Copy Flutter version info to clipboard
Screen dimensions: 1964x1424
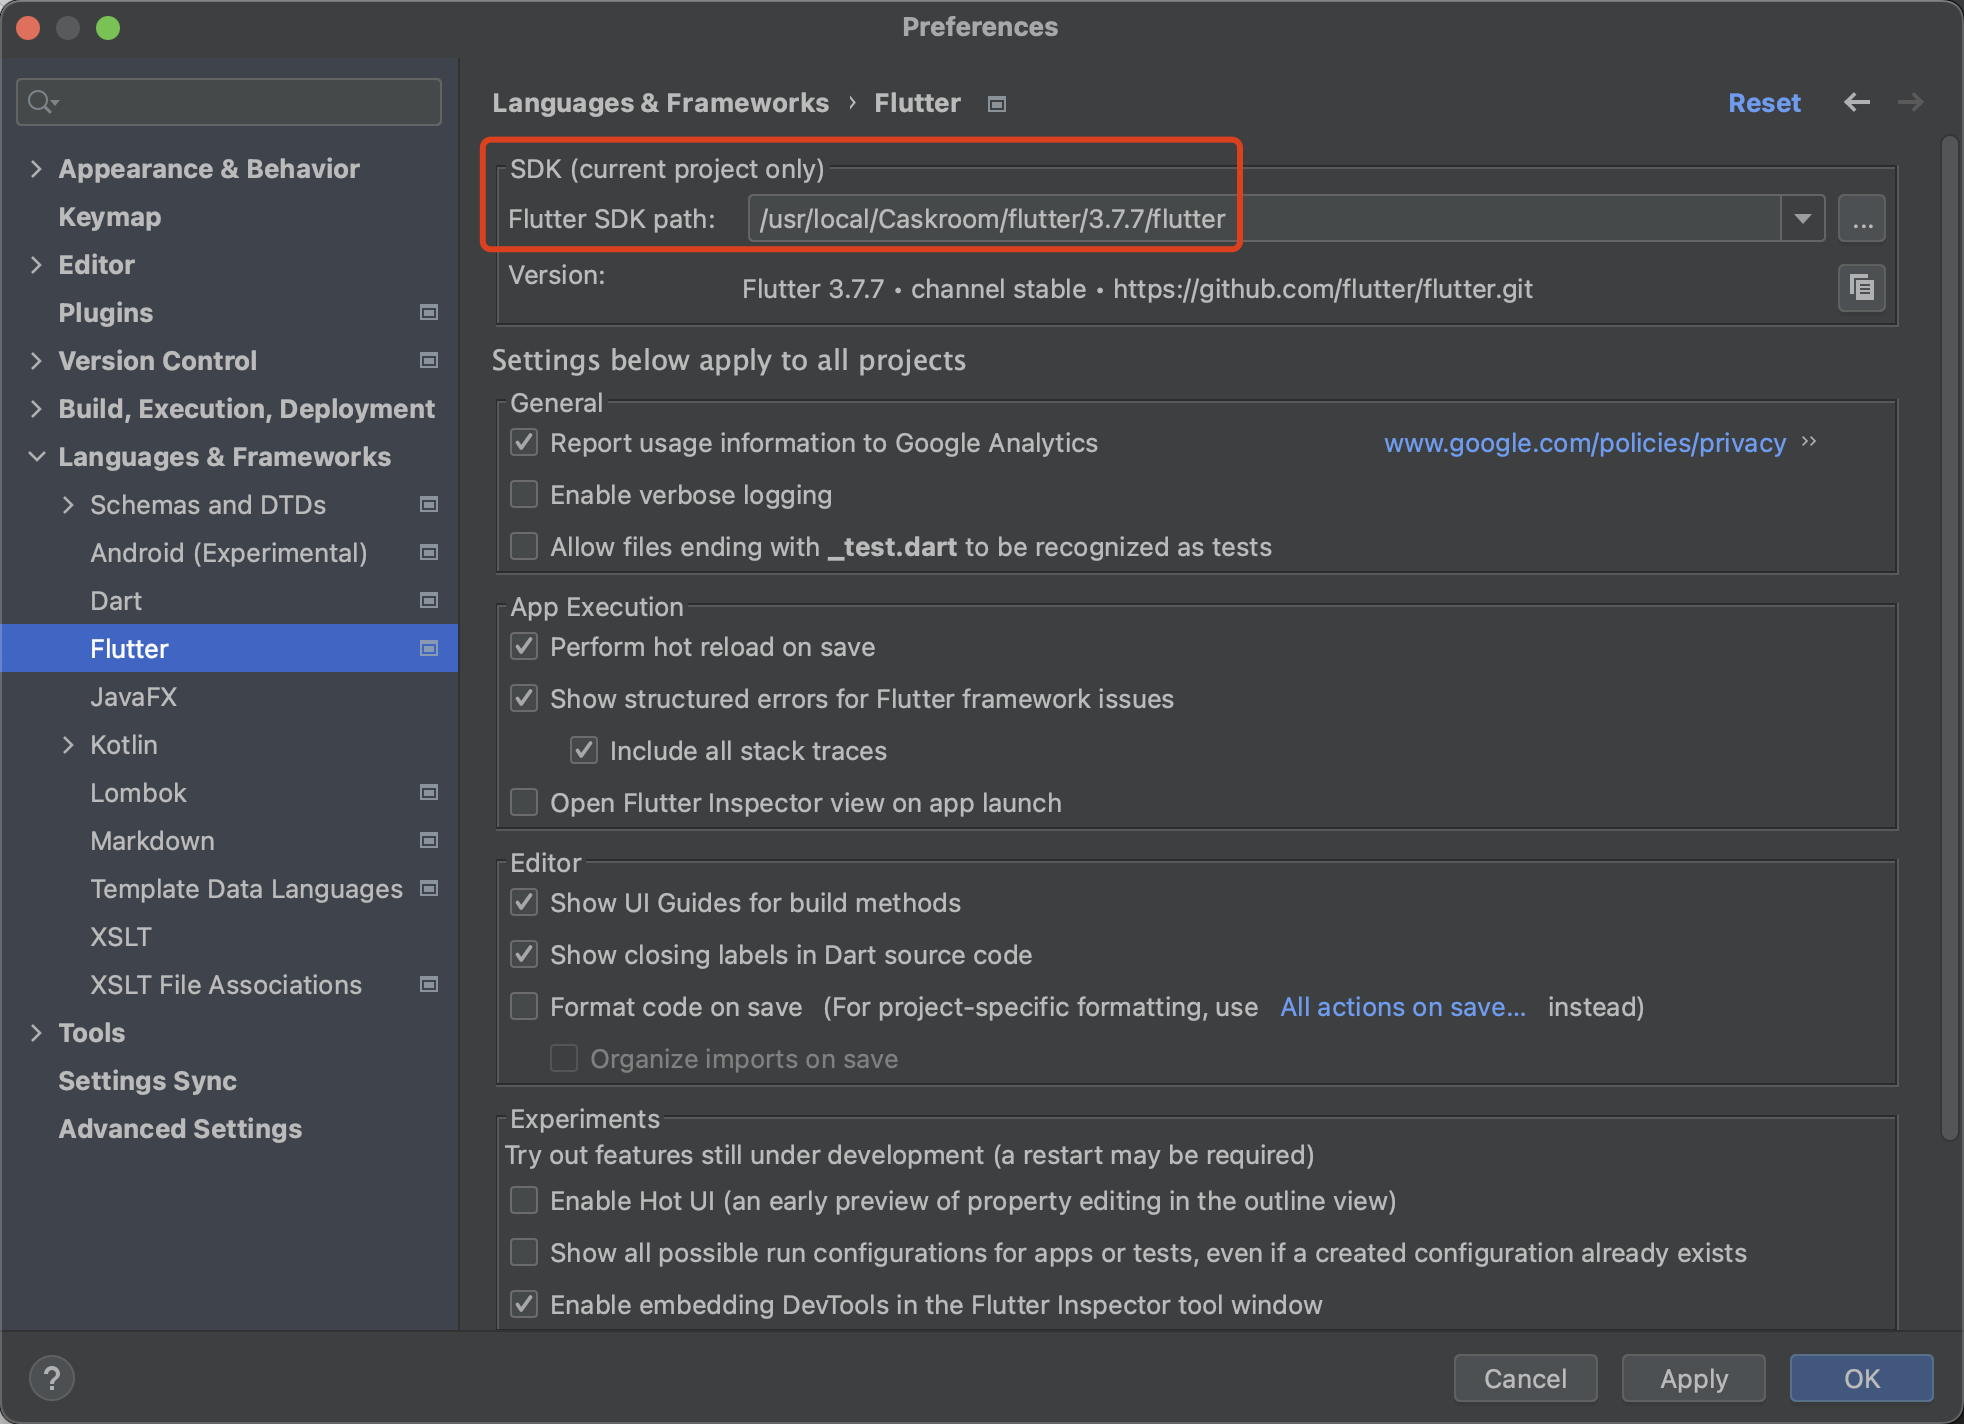click(x=1861, y=289)
